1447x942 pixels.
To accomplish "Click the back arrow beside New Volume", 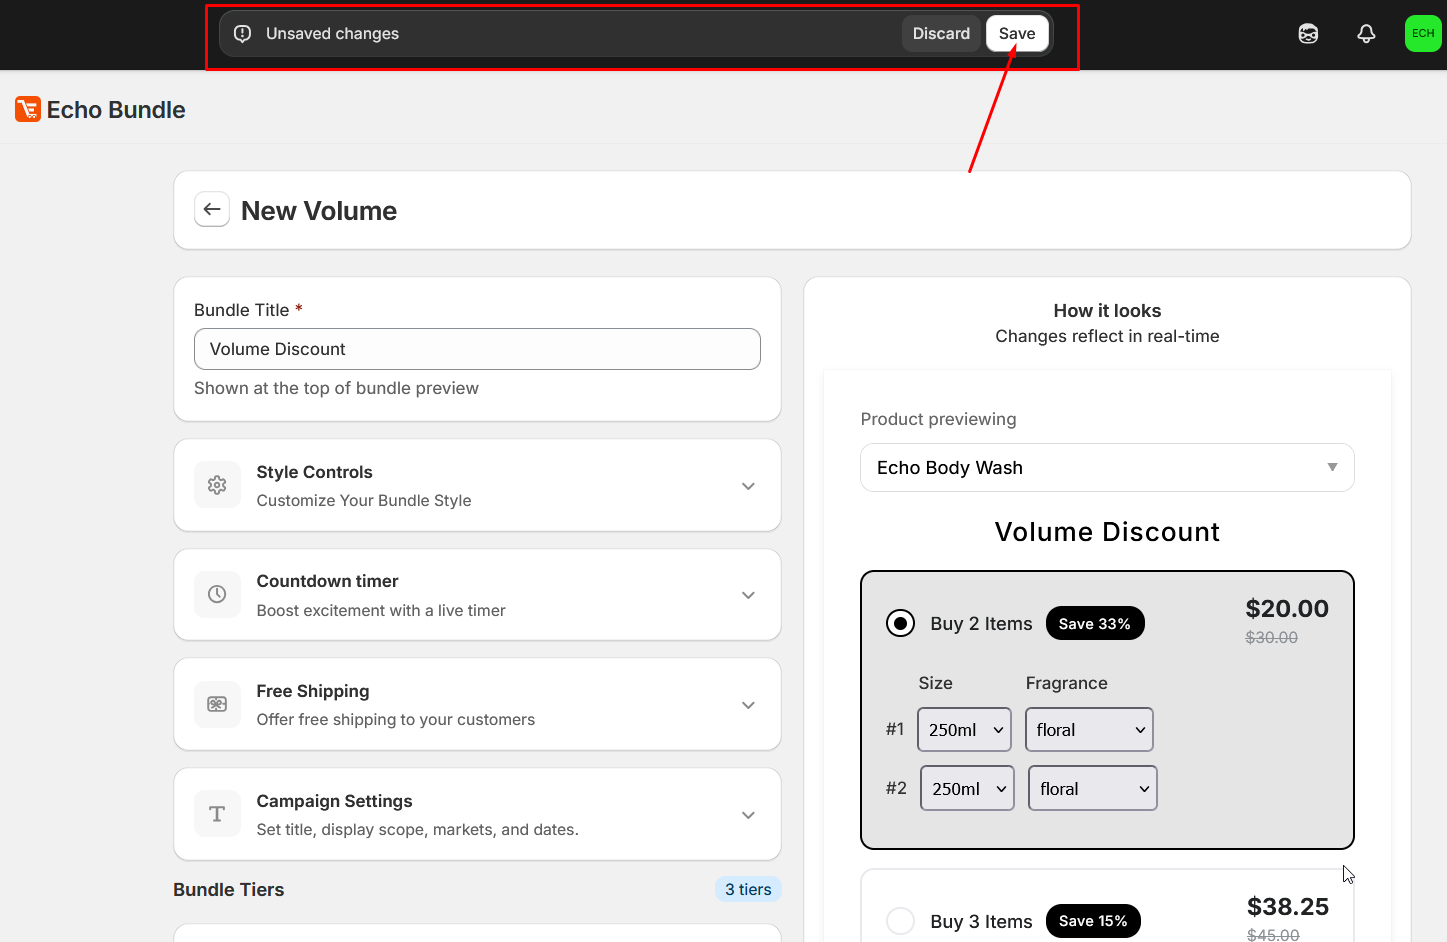I will (x=212, y=210).
